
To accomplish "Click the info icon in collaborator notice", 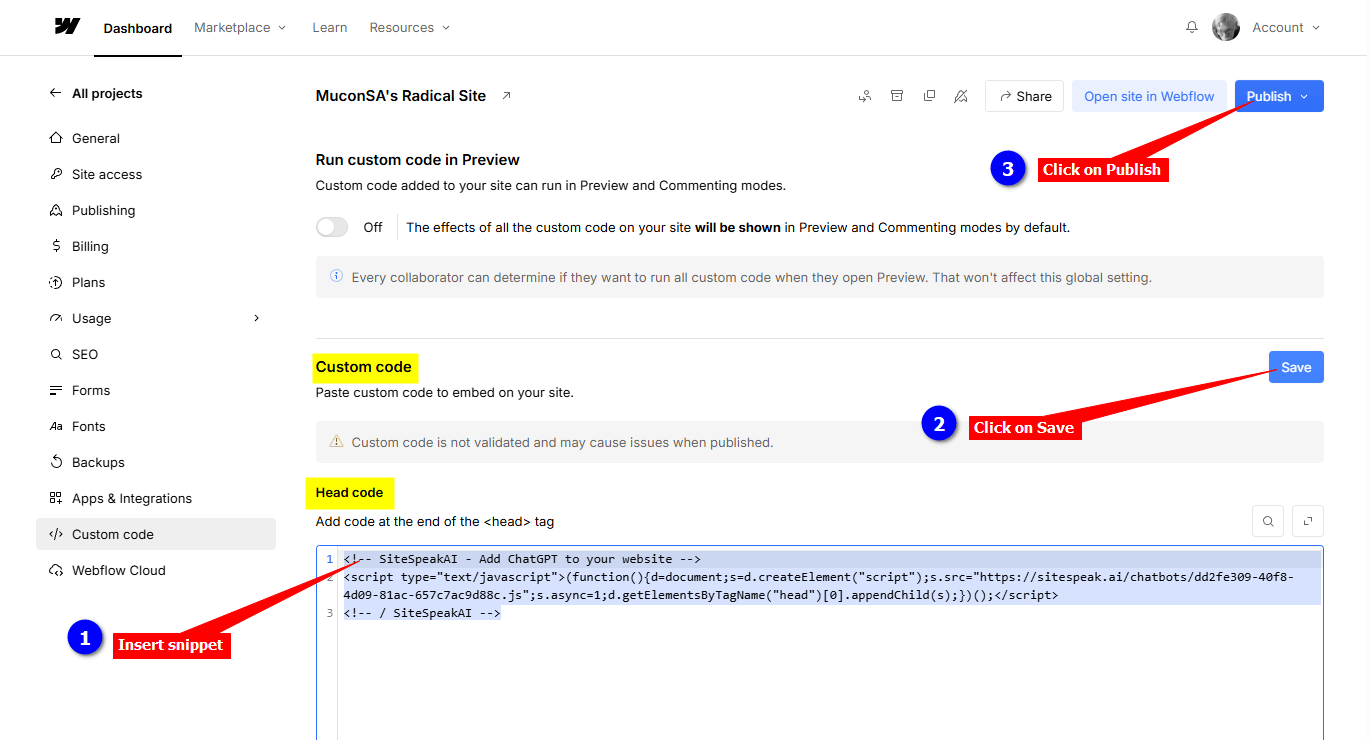I will (x=336, y=276).
